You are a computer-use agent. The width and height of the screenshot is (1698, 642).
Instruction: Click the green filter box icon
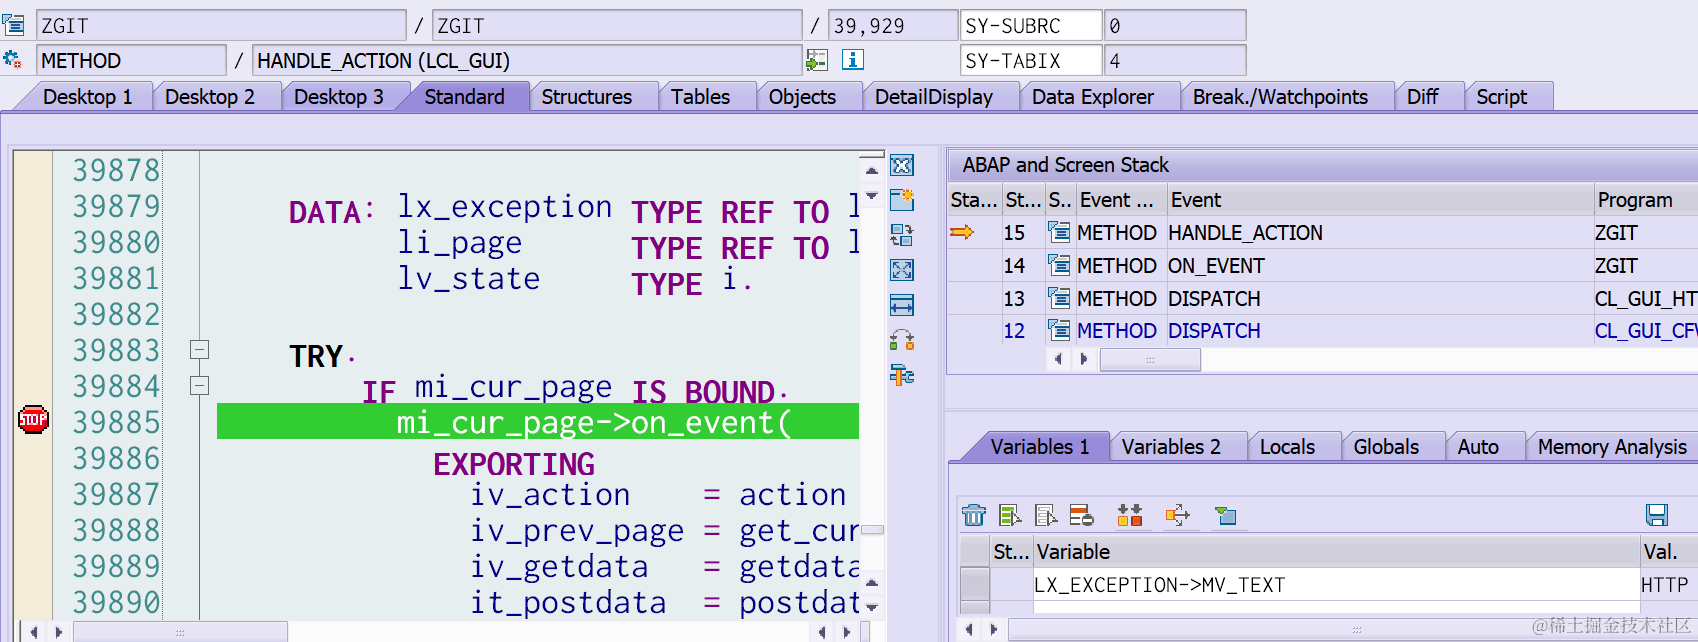coord(1225,515)
